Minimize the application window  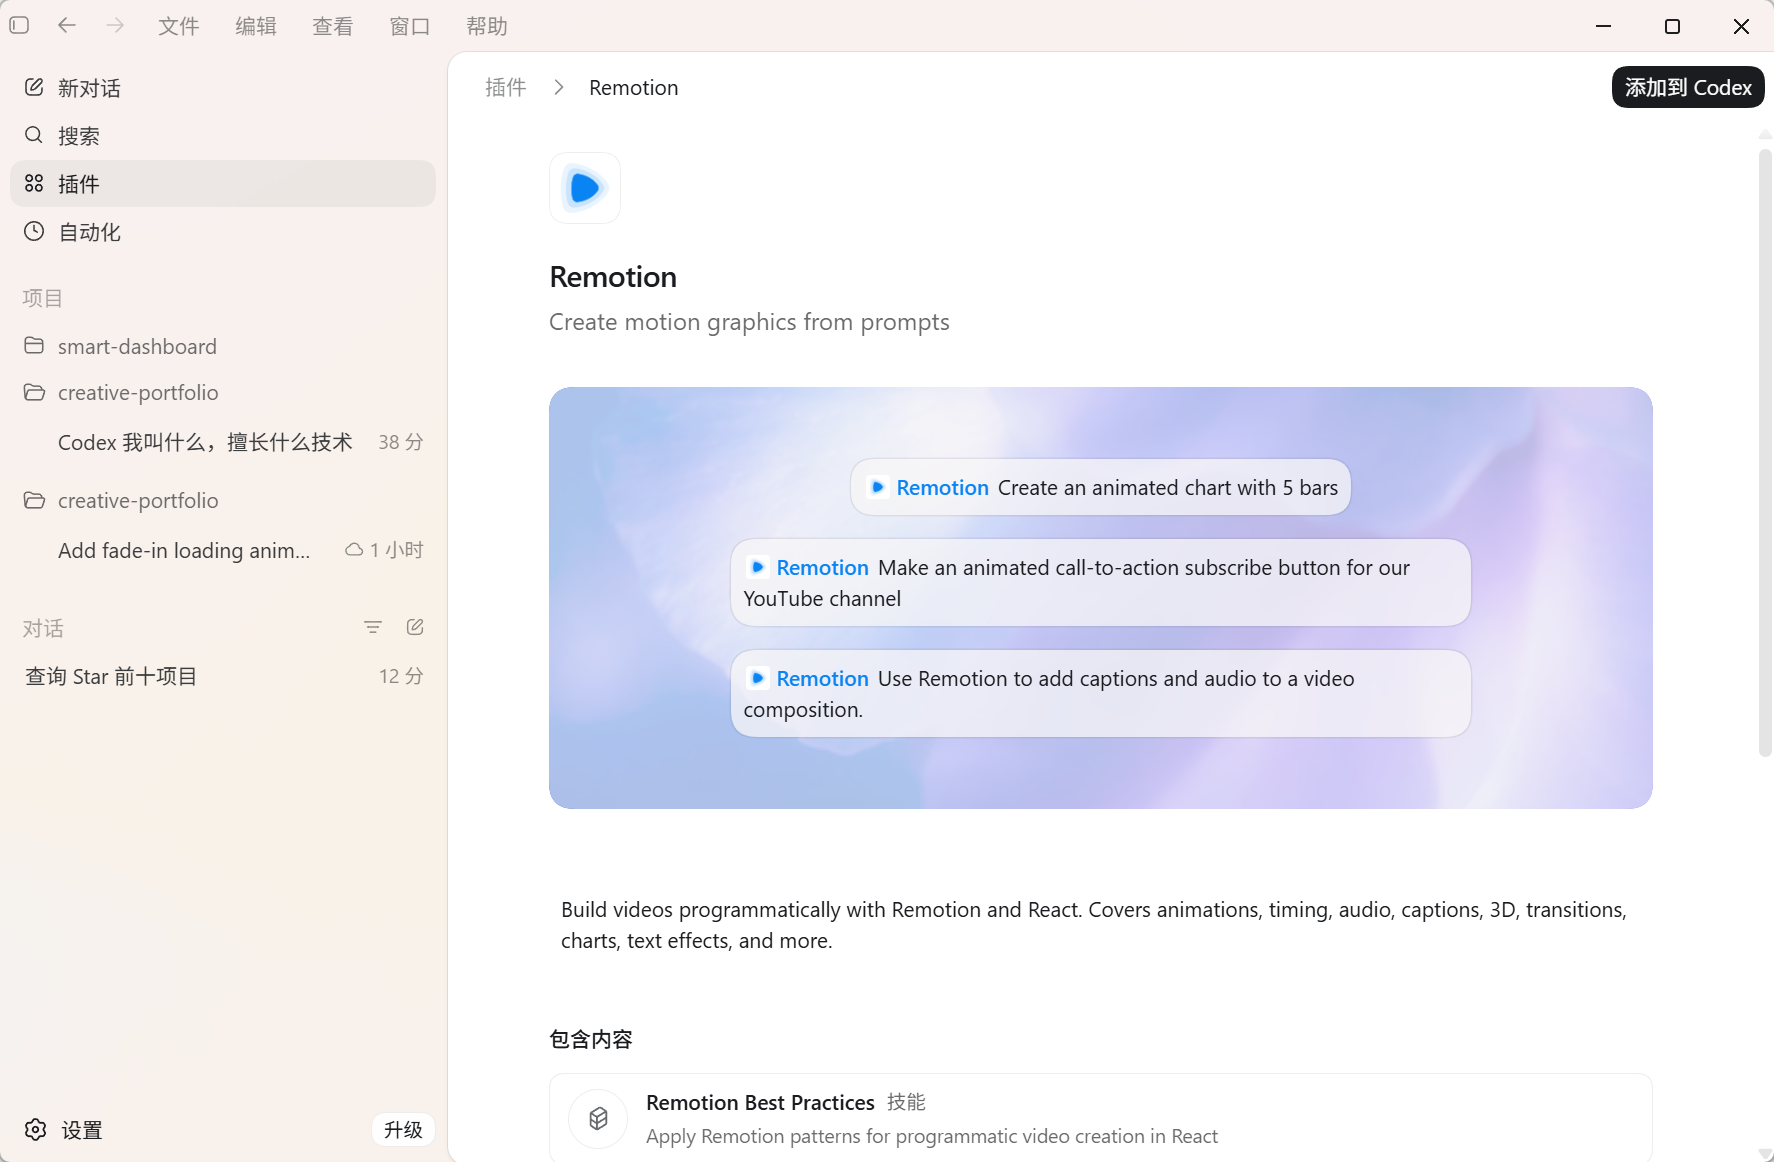[x=1604, y=26]
